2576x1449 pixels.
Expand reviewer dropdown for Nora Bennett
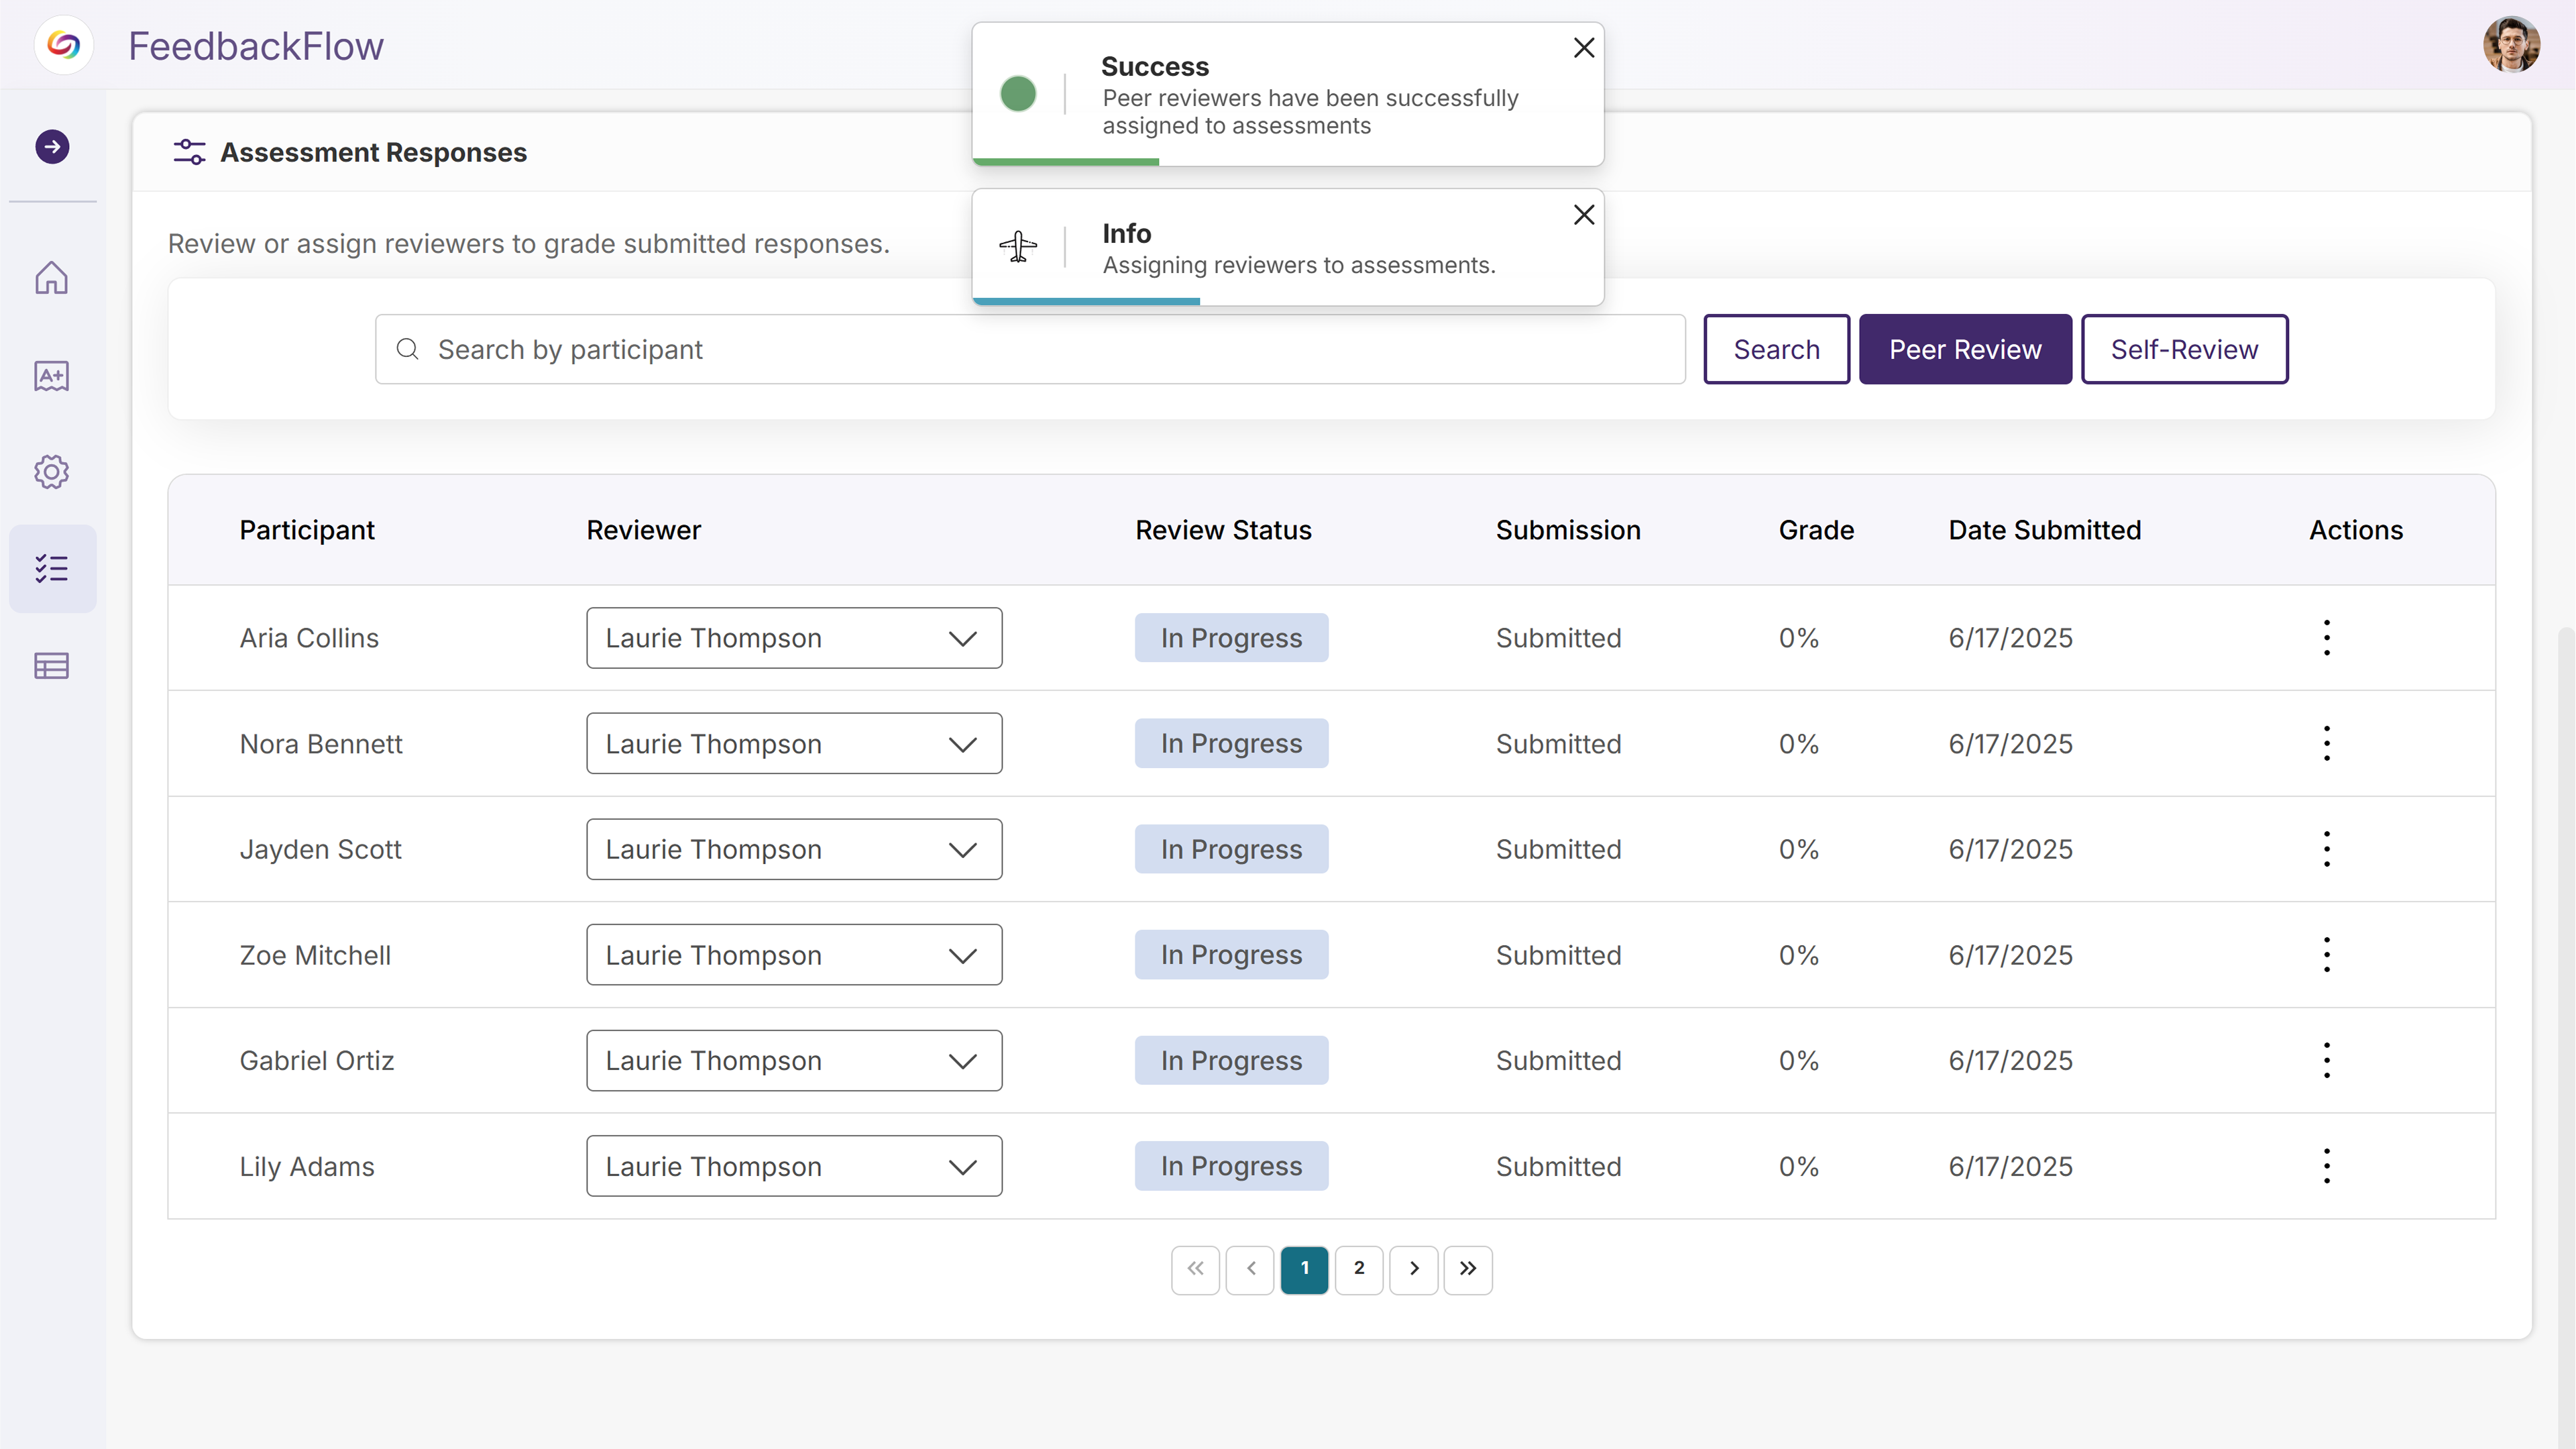coord(794,744)
